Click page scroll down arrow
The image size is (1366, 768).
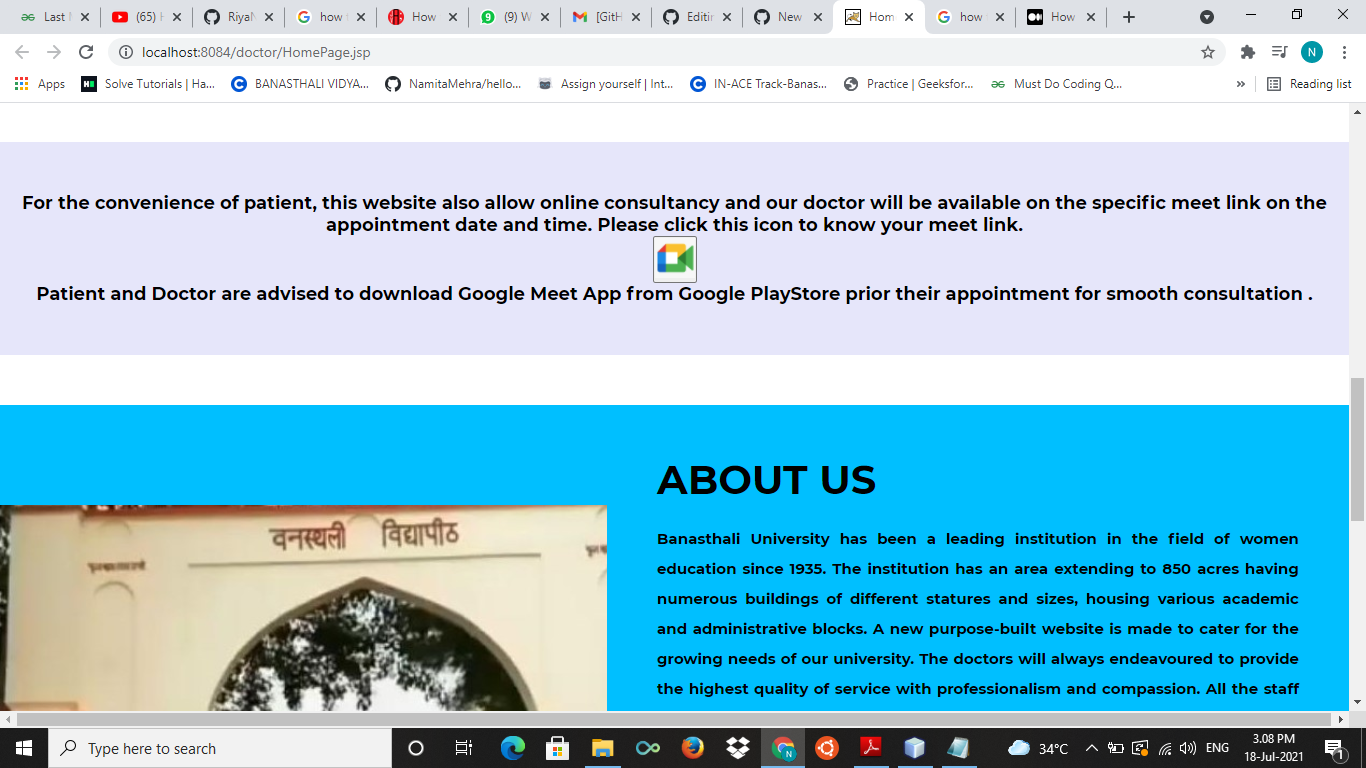1357,703
